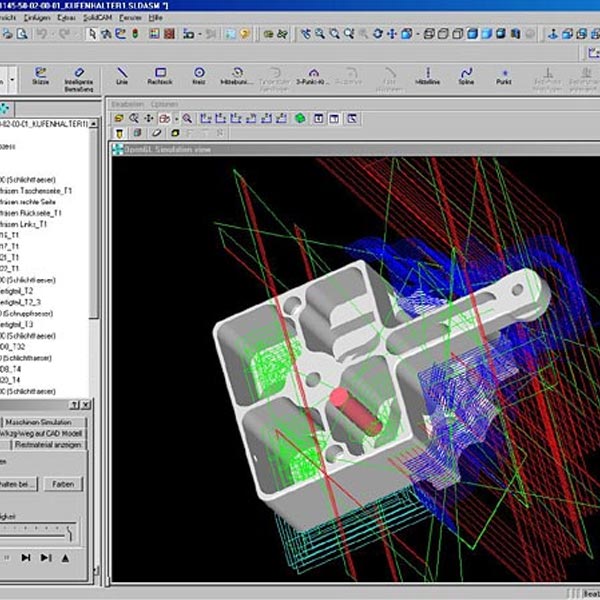Image resolution: width=600 pixels, height=600 pixels.
Task: Click the step-forward playback button
Action: coord(26,557)
